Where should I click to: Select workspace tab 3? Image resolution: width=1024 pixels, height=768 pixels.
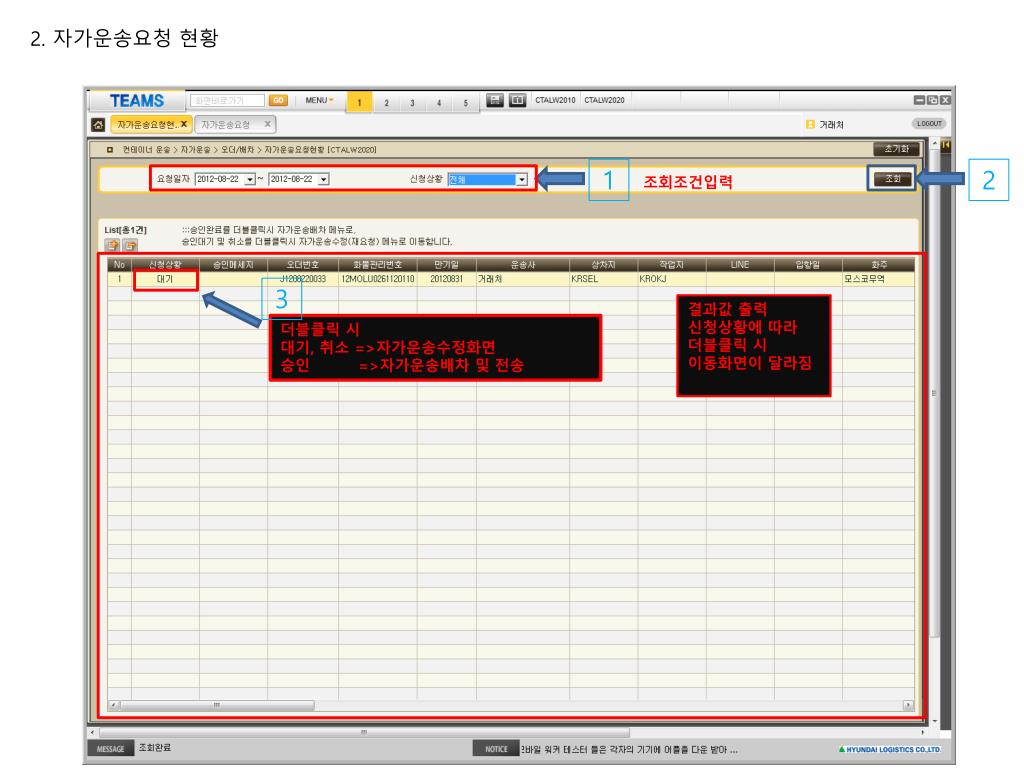(x=412, y=103)
